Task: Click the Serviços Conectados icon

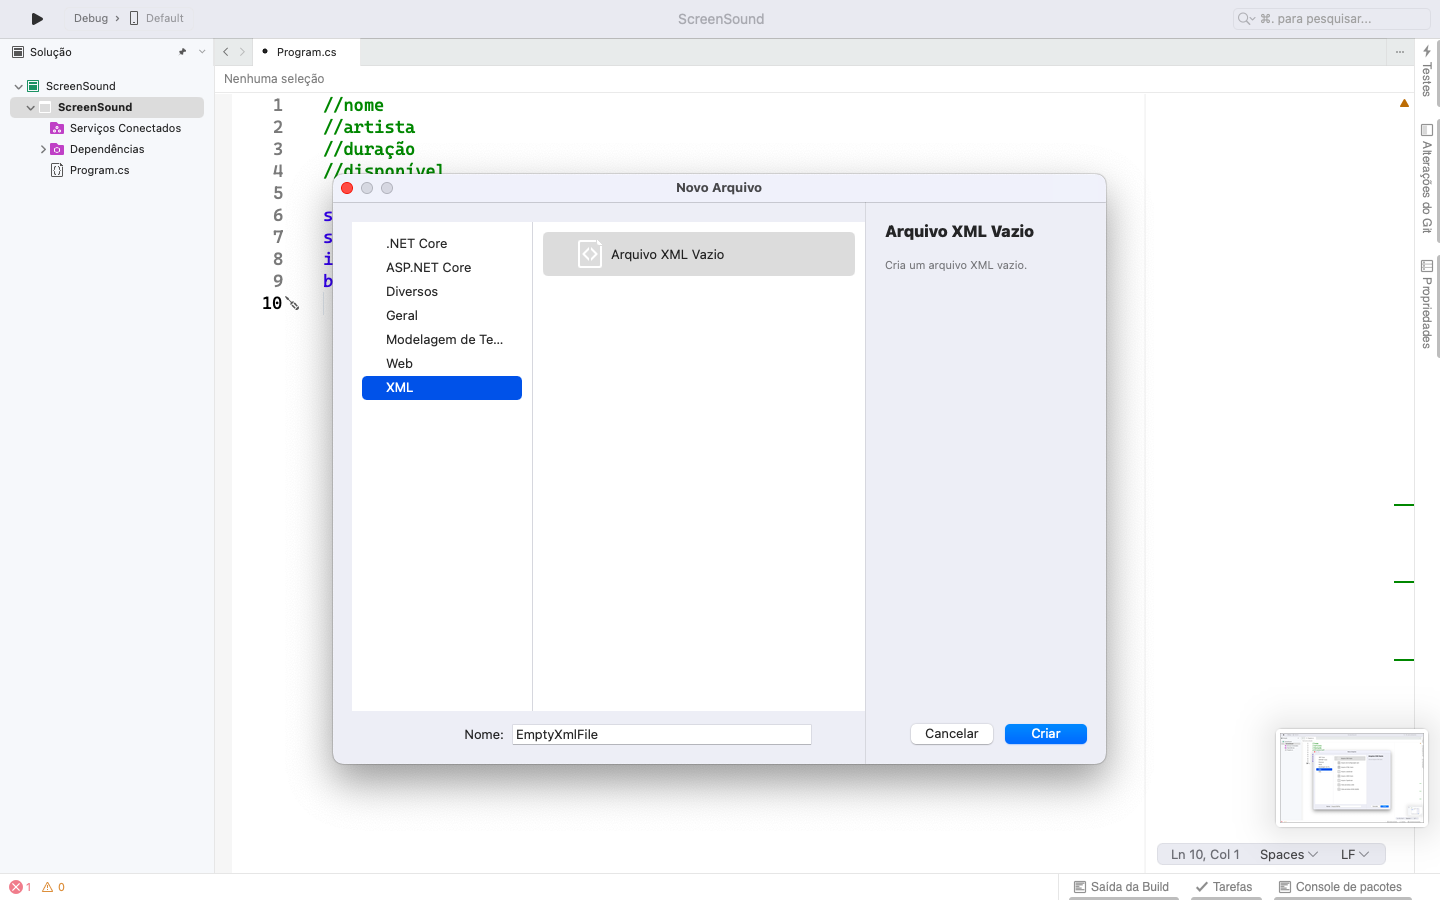Action: (x=57, y=128)
